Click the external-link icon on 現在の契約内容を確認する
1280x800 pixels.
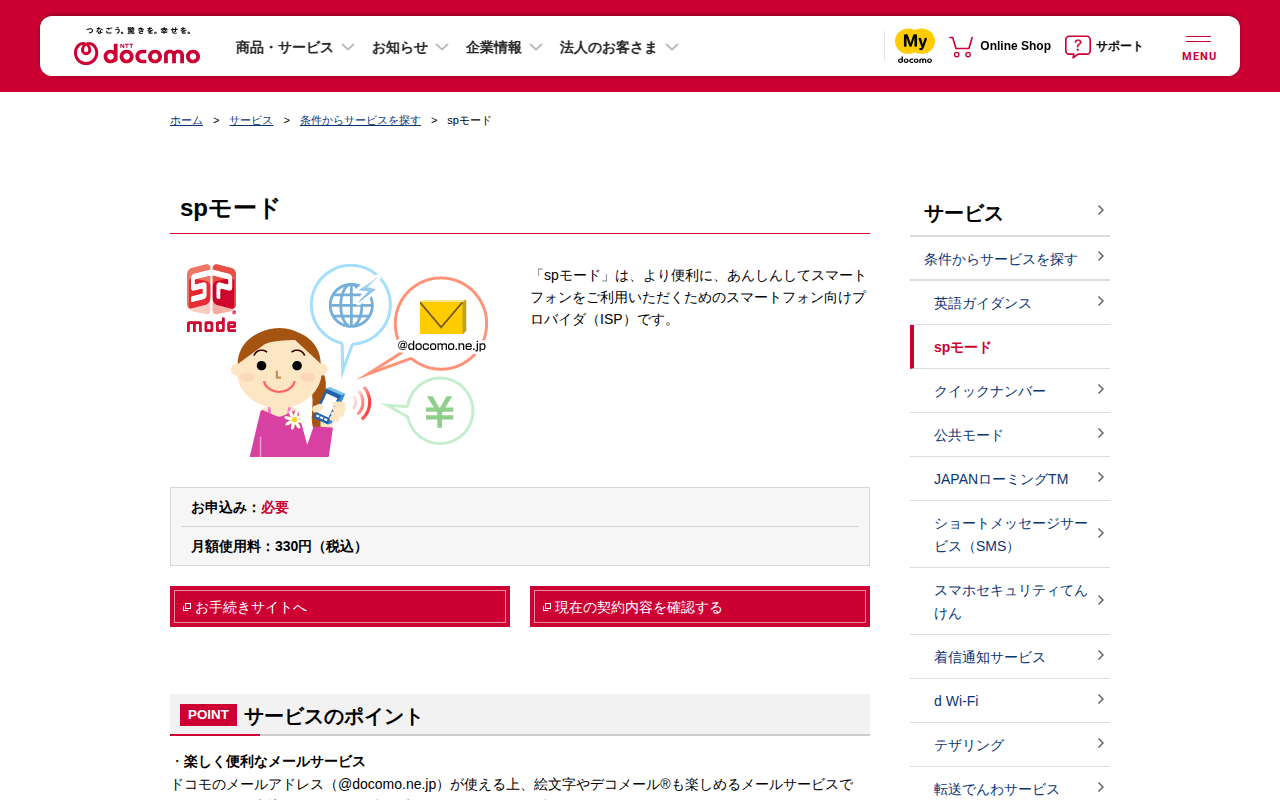tap(547, 607)
